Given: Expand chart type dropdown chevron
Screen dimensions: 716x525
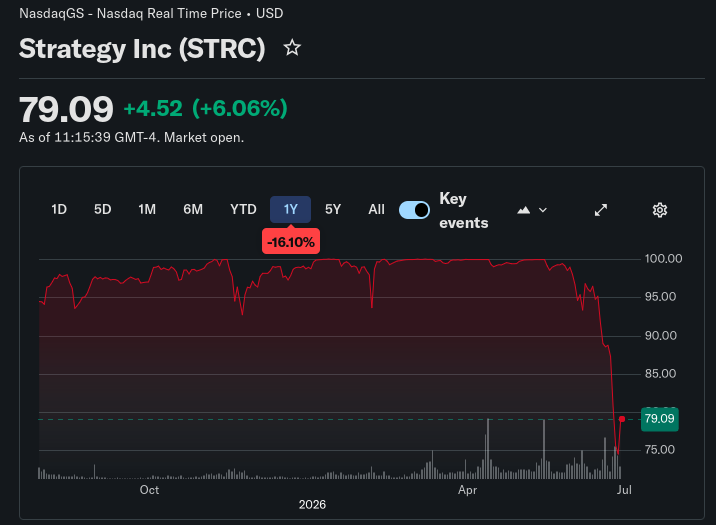Looking at the screenshot, I should click(x=543, y=210).
